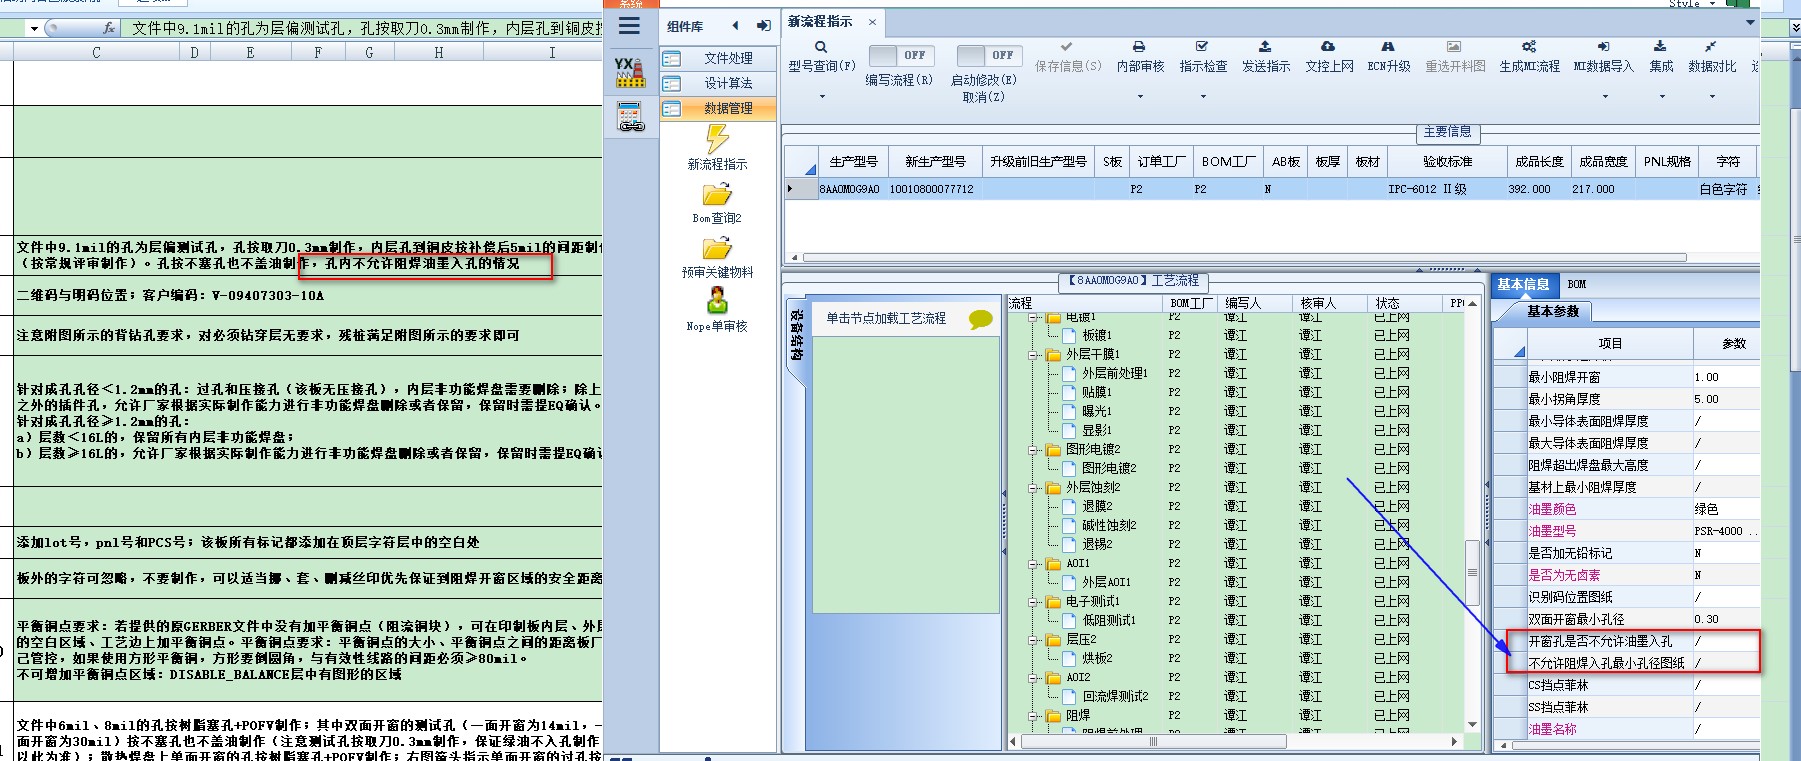
Task: Click 数据对比 compare icon
Action: [1711, 47]
